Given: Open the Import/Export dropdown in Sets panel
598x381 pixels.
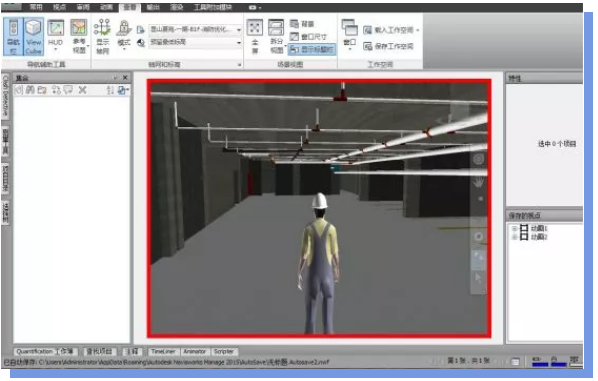Looking at the screenshot, I should pos(123,90).
